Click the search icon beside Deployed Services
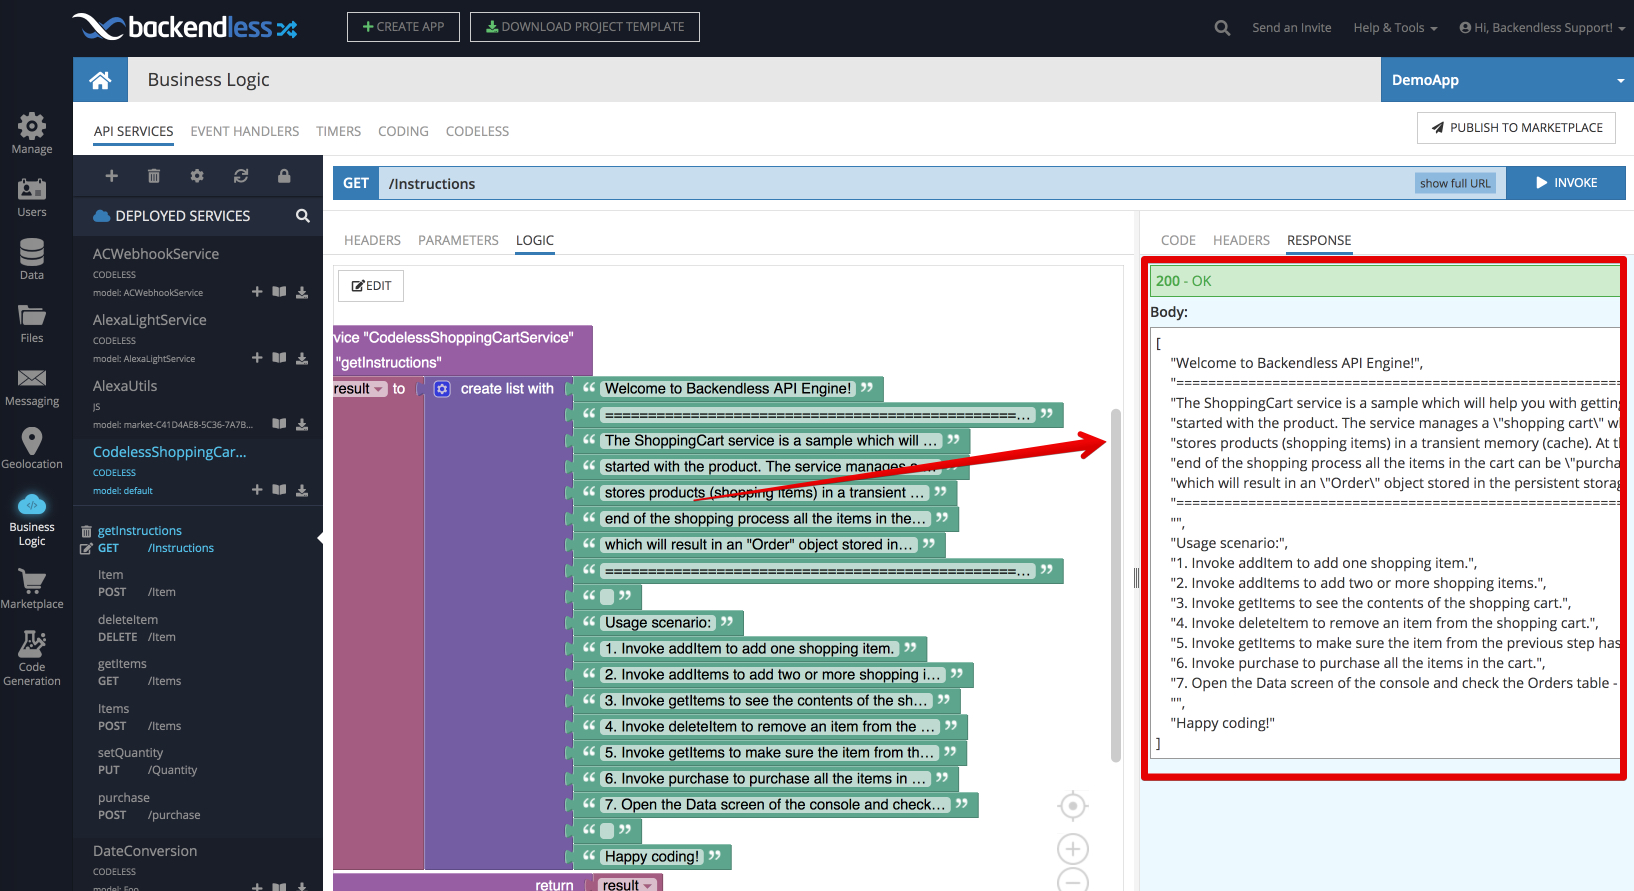This screenshot has height=891, width=1634. pos(303,216)
